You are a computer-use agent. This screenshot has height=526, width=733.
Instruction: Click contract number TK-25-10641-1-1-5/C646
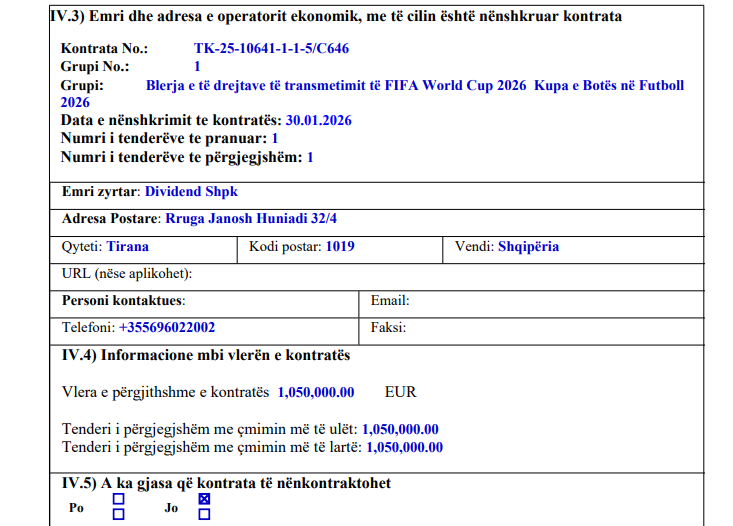pyautogui.click(x=271, y=48)
